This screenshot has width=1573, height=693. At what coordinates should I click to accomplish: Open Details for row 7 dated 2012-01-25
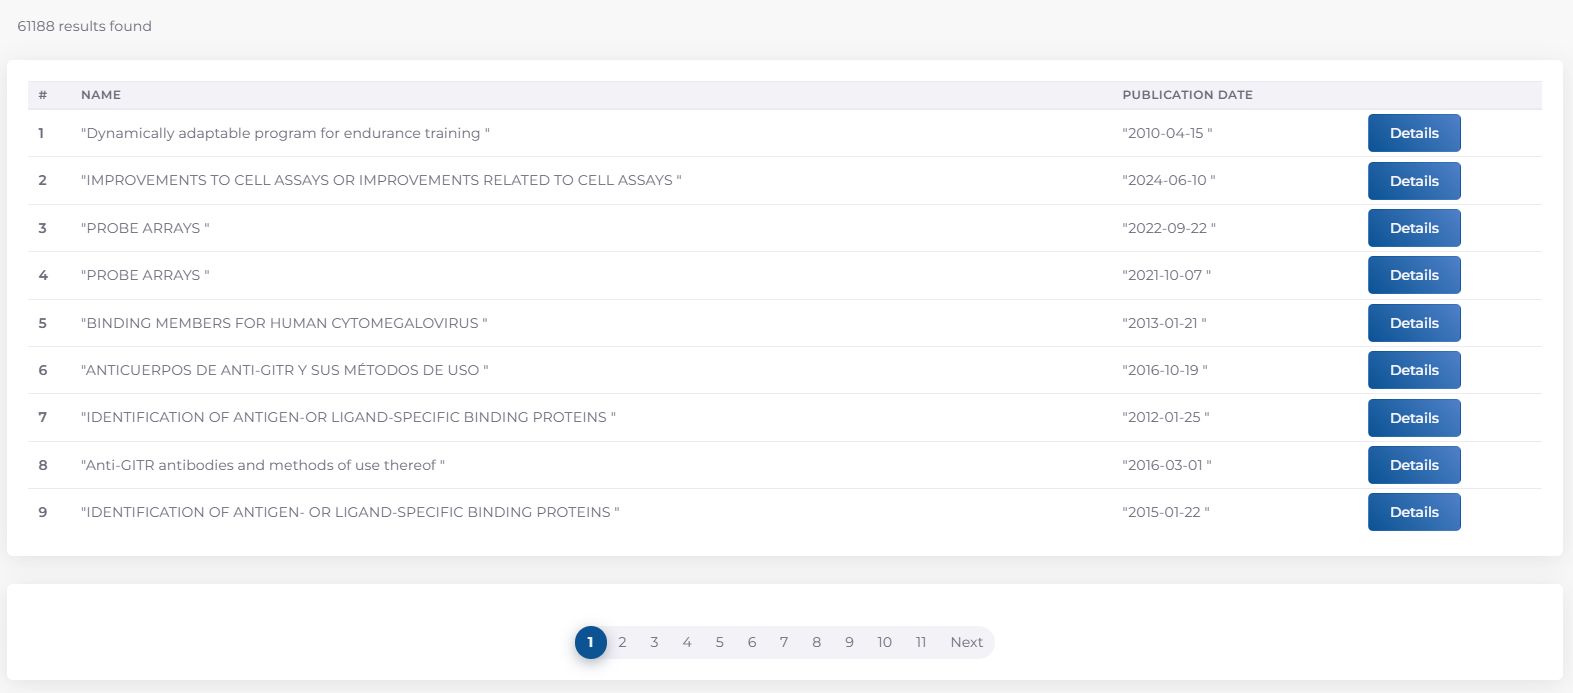coord(1413,418)
